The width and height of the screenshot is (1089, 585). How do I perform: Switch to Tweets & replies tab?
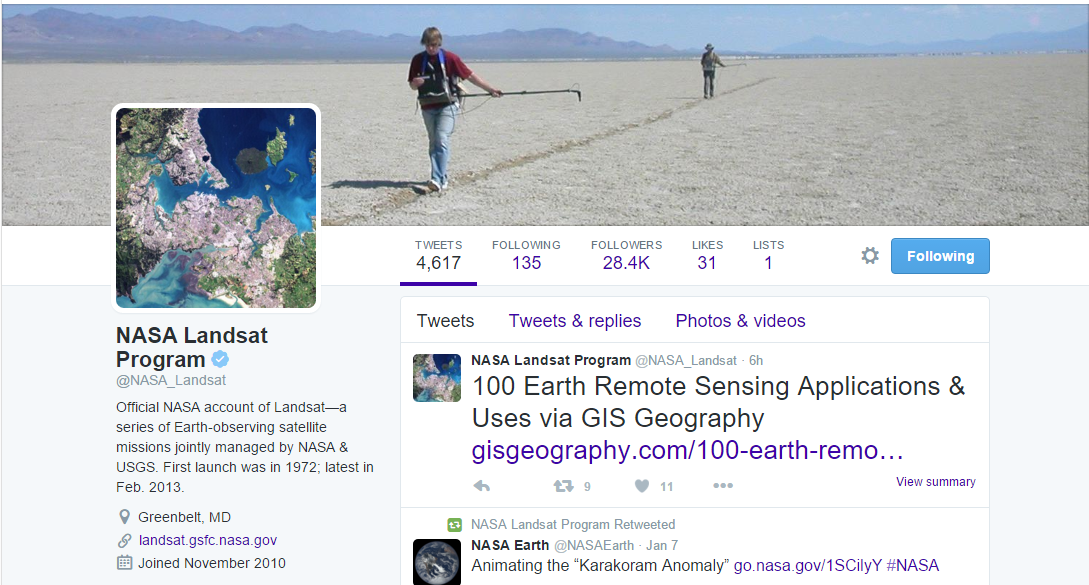click(x=575, y=321)
